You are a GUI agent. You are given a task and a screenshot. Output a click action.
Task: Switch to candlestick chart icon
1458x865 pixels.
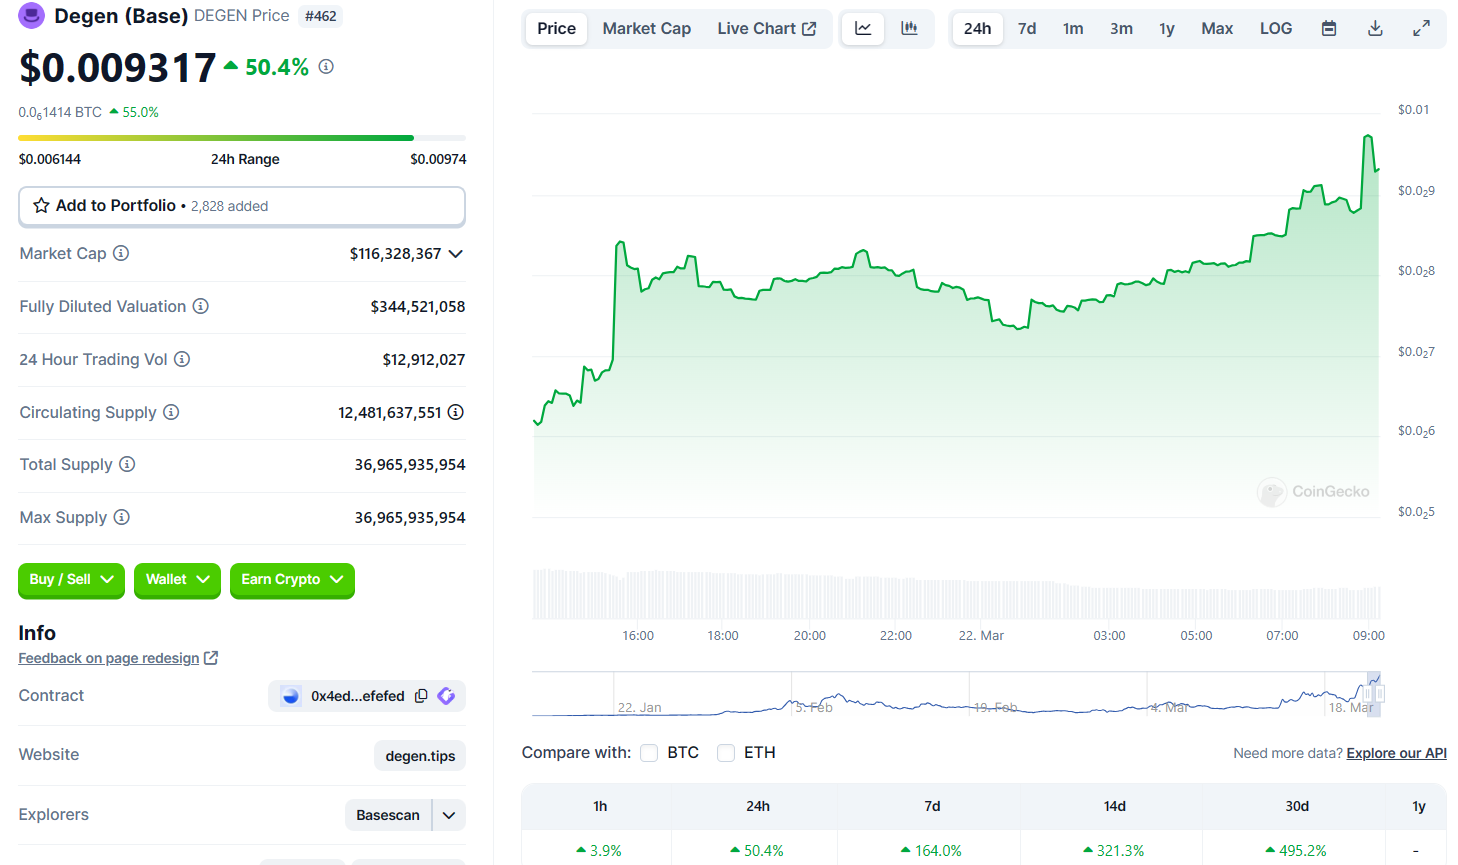click(909, 29)
